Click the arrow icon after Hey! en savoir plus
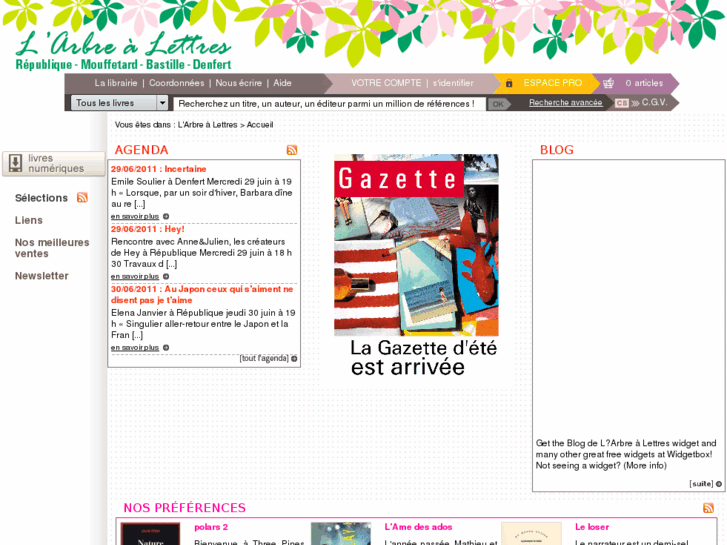Screen dimensions: 727x545 pos(166,276)
